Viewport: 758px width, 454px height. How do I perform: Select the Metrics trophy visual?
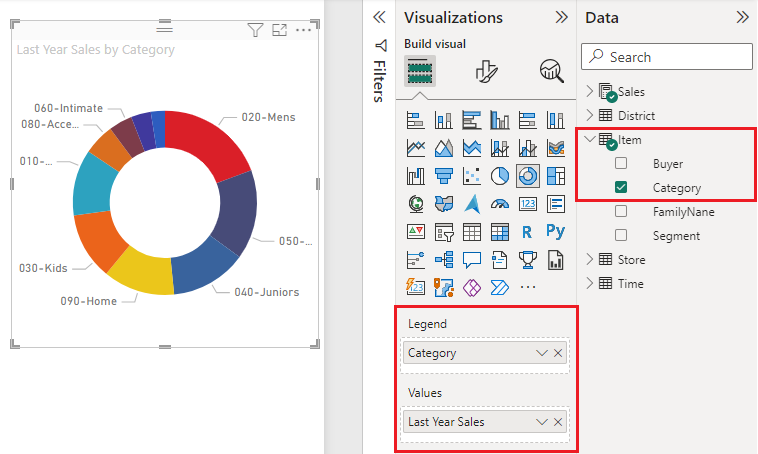527,260
